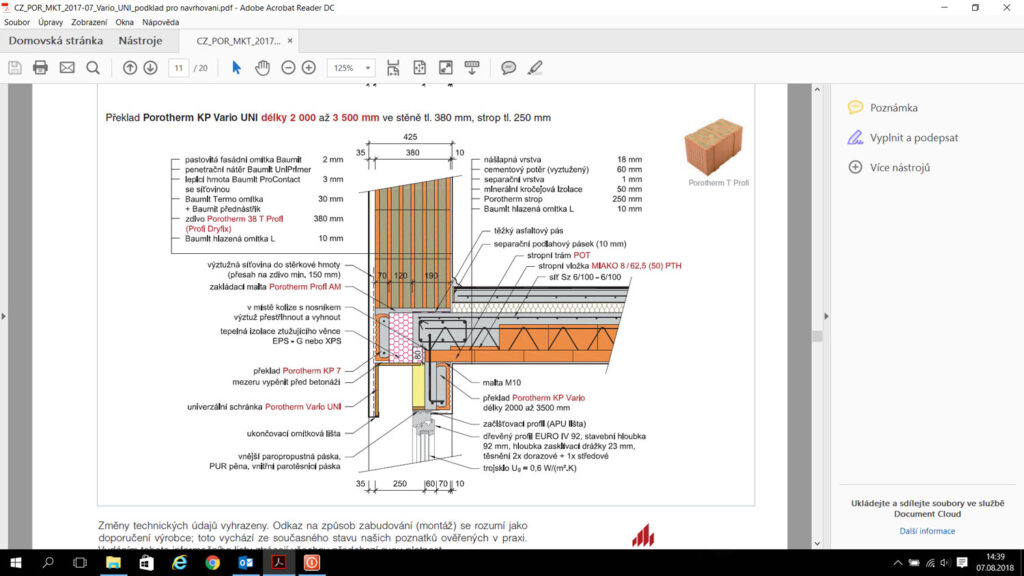Viewport: 1024px width, 576px height.
Task: Activate the arrow selection tool
Action: [237, 68]
